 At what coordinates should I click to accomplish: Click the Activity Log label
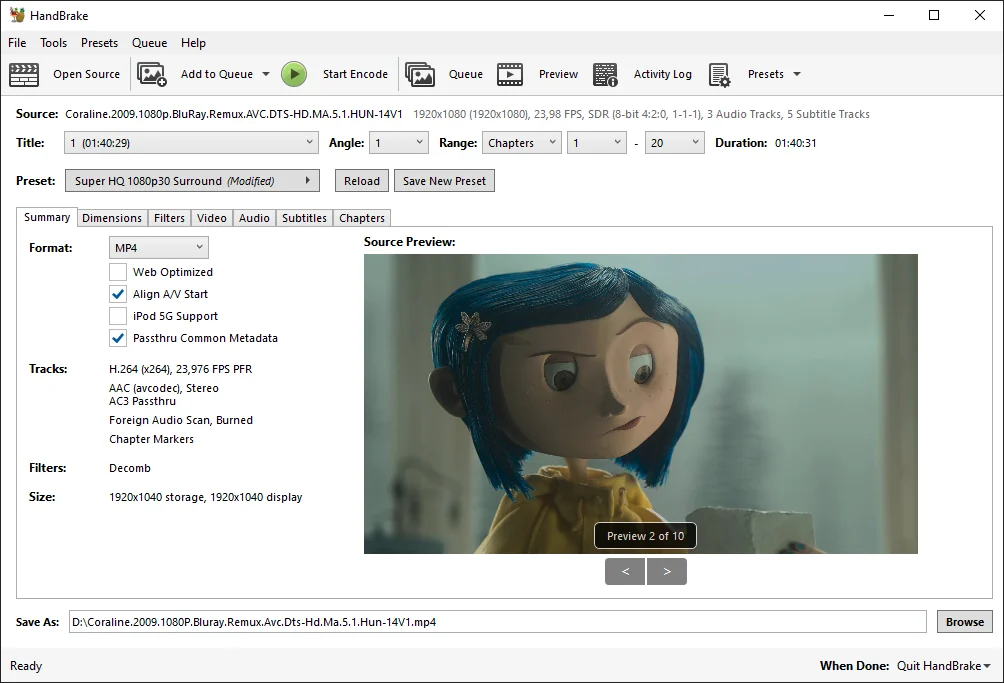pyautogui.click(x=663, y=74)
